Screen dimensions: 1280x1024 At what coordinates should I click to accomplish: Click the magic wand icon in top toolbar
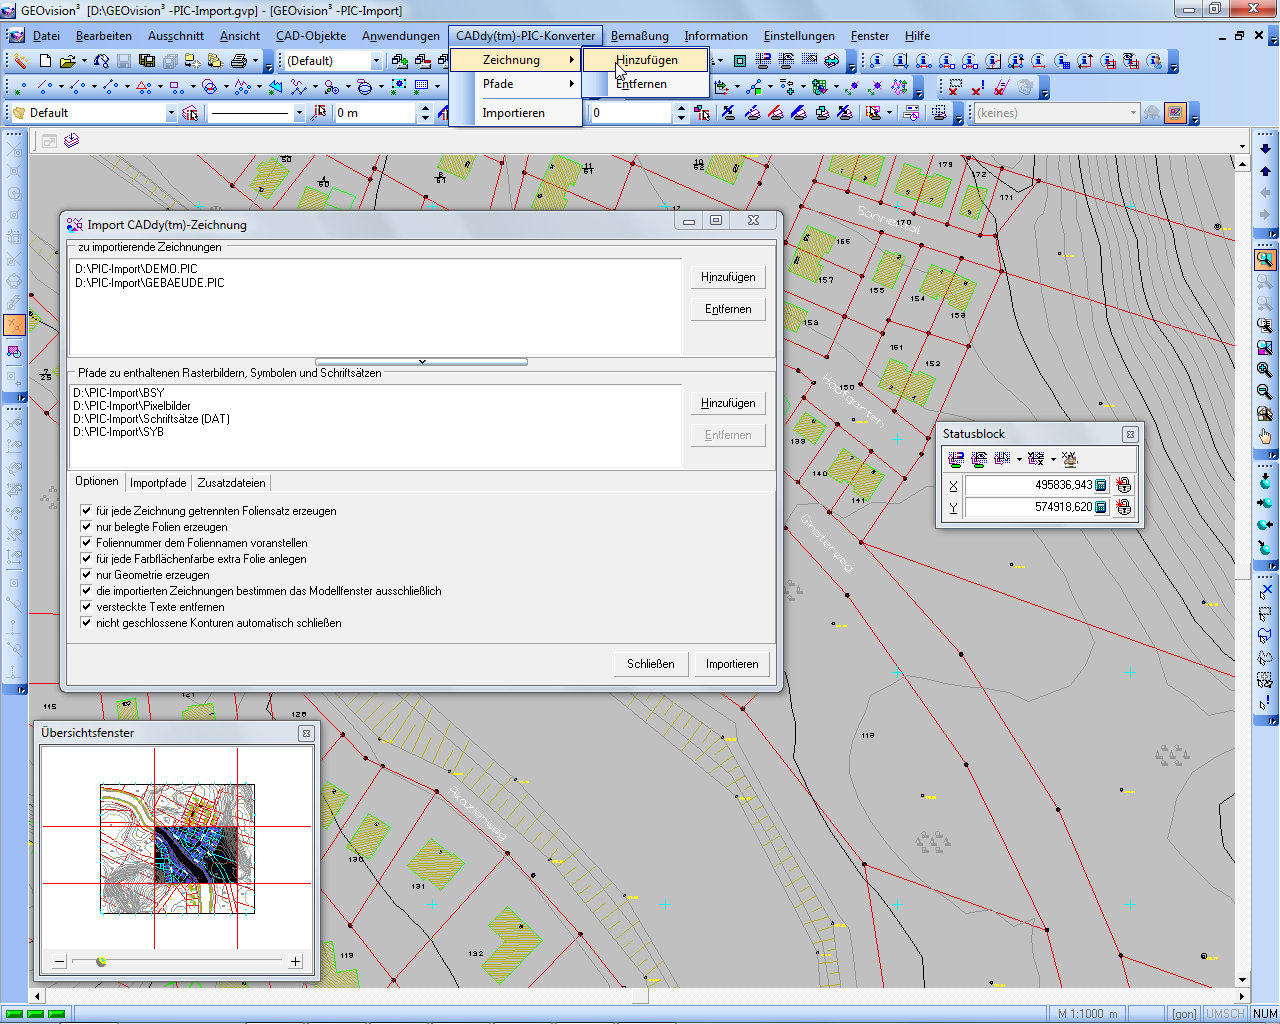(20, 61)
